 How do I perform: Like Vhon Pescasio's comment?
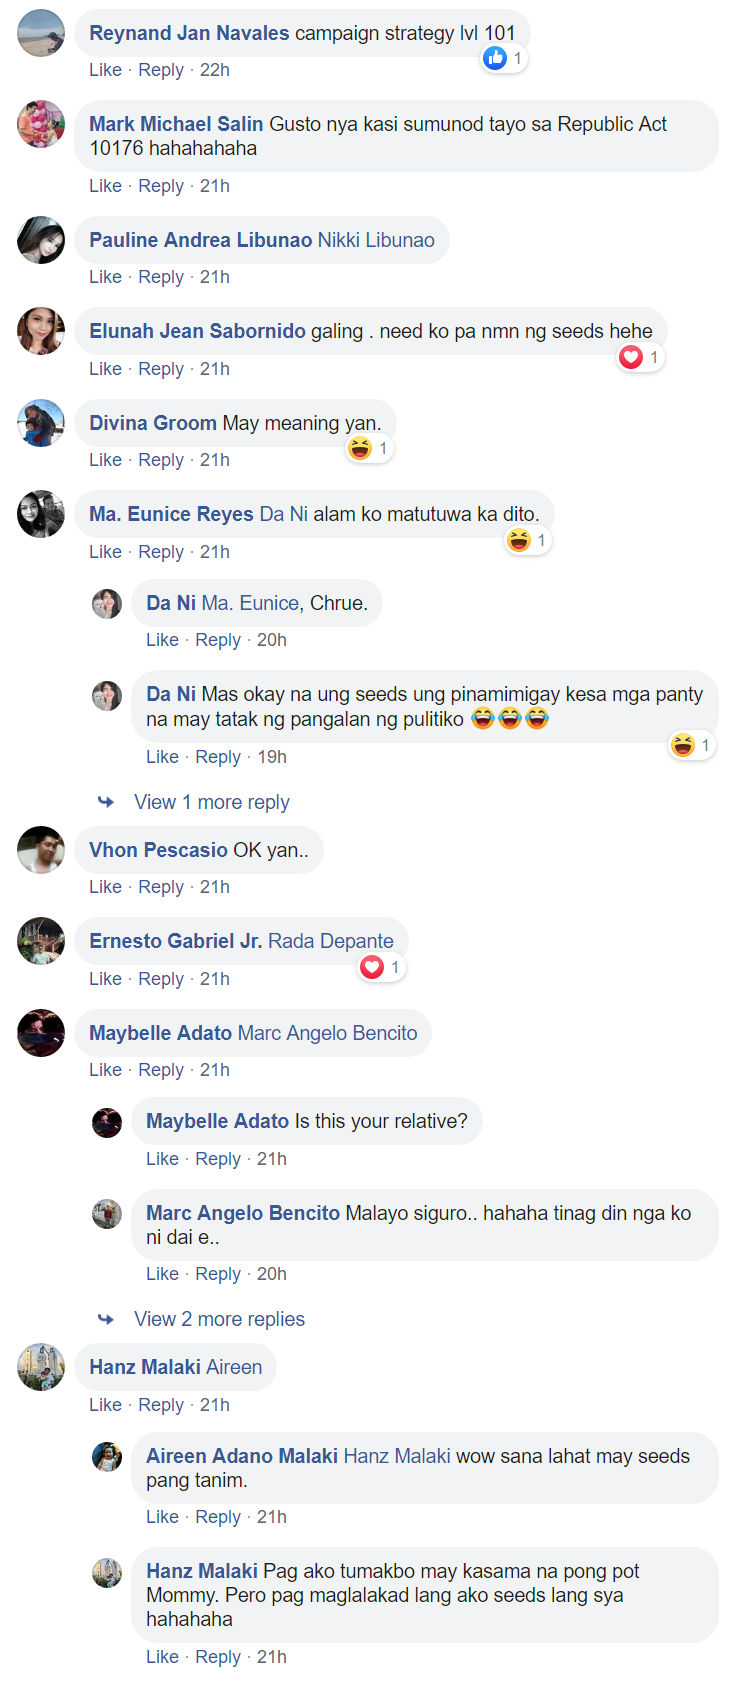pyautogui.click(x=105, y=887)
